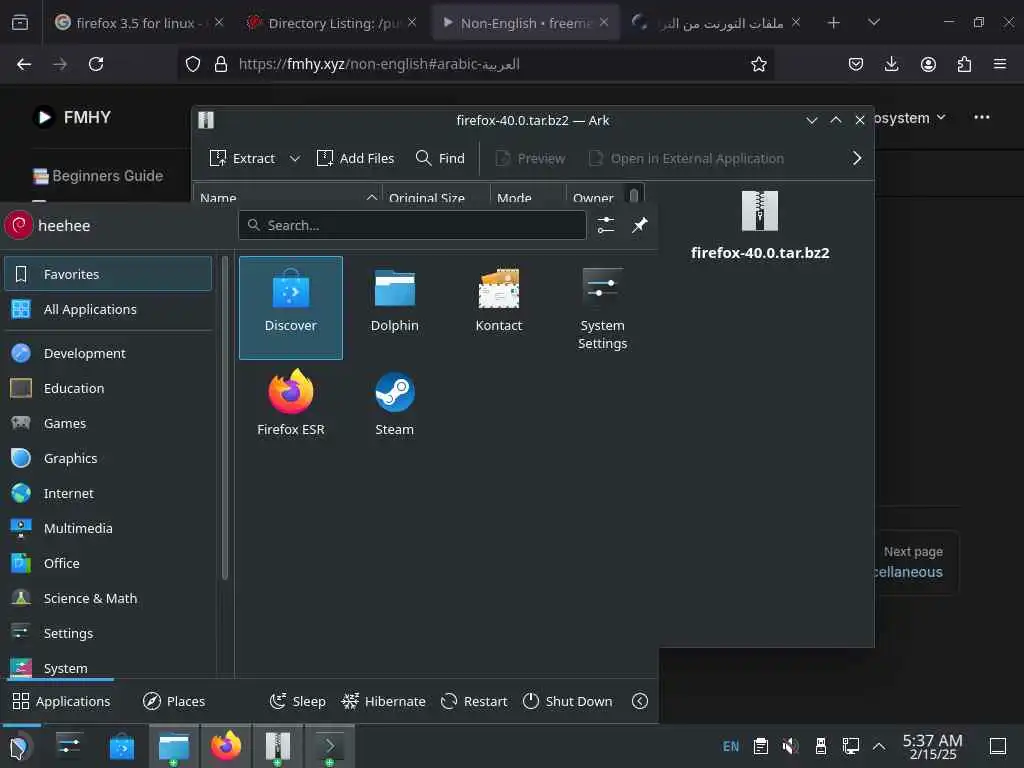Click the Firefox back arrow
Viewport: 1024px width, 768px height.
point(24,64)
